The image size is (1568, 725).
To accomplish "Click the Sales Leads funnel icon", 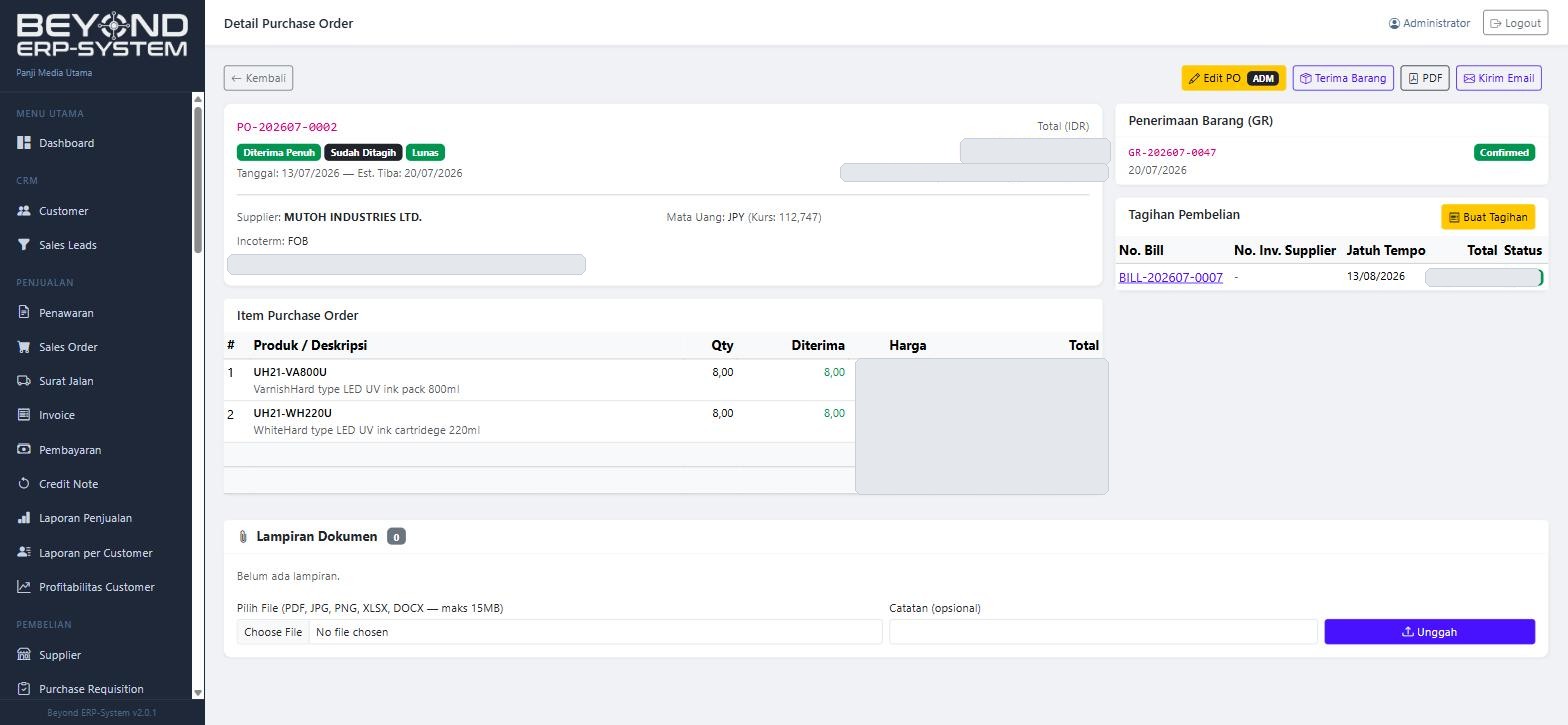I will coord(24,245).
